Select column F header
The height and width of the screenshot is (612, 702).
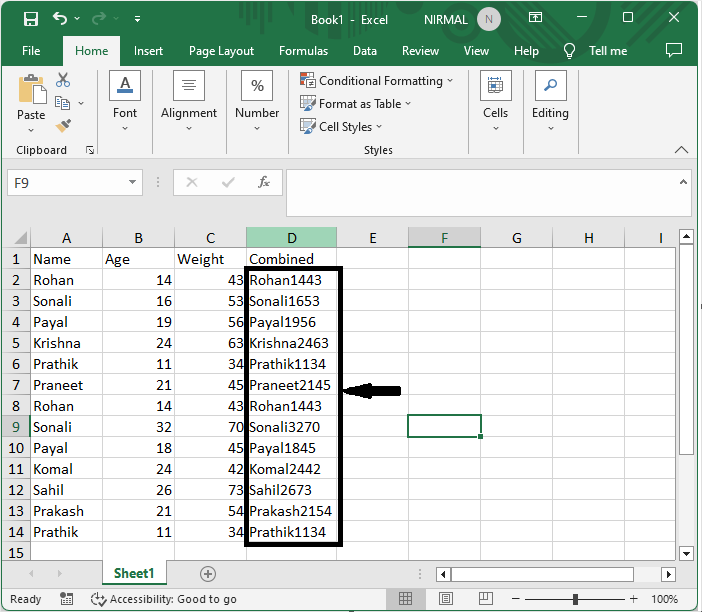tap(445, 237)
